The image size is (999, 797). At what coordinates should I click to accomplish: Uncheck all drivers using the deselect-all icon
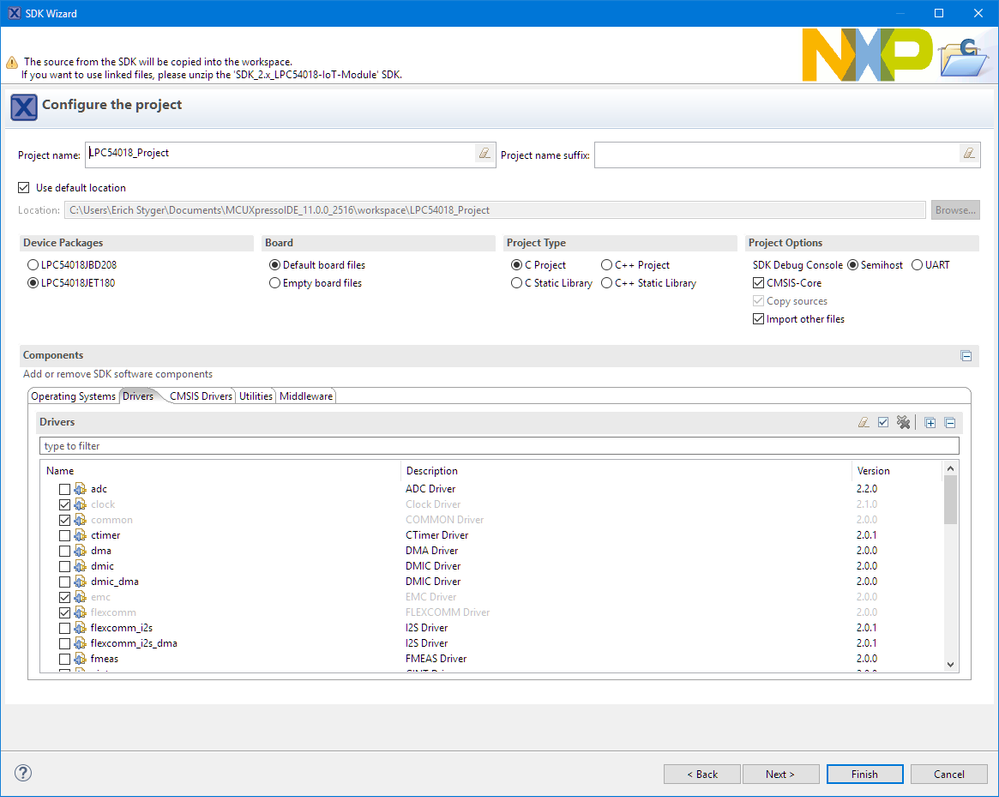coord(903,422)
